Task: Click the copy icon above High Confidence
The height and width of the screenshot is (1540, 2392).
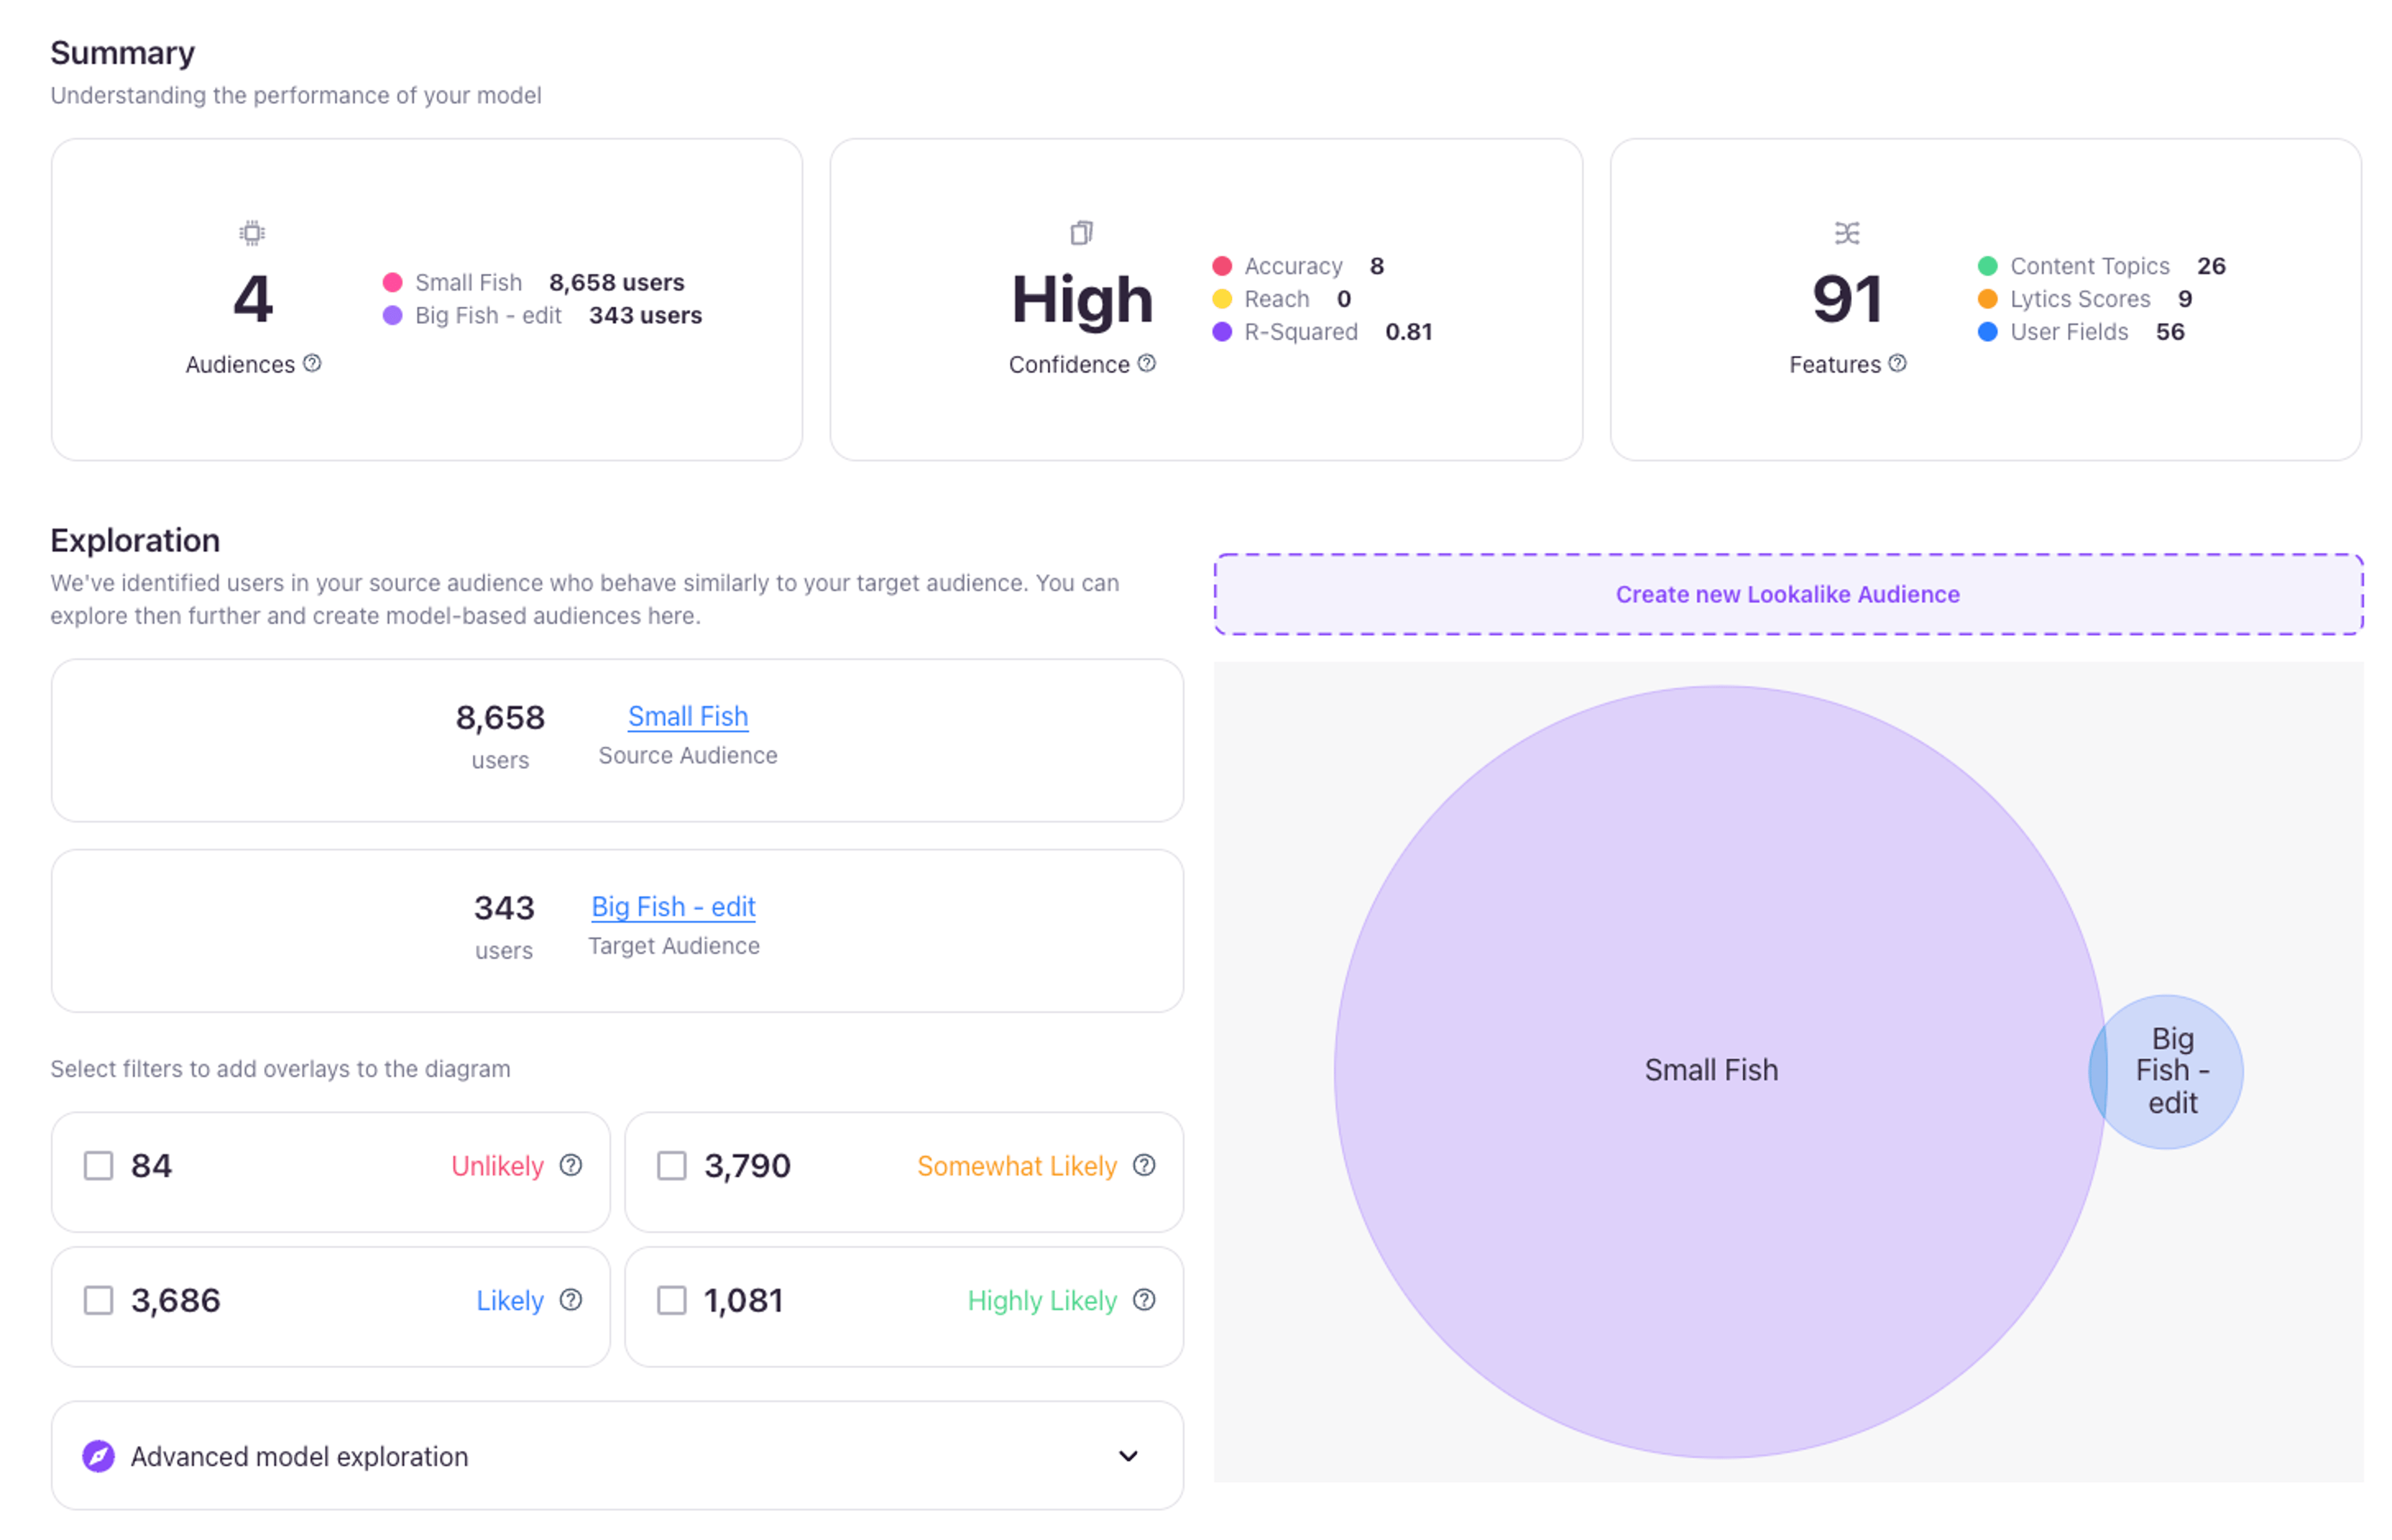Action: point(1081,233)
